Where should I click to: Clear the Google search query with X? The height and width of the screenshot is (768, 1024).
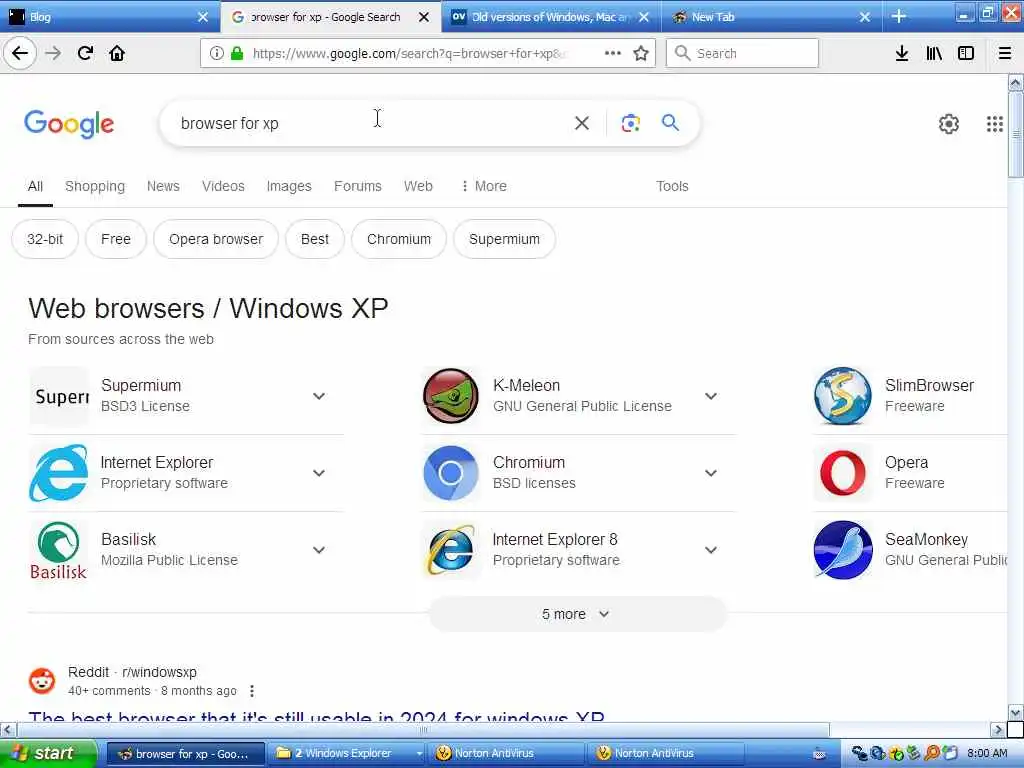coord(582,123)
